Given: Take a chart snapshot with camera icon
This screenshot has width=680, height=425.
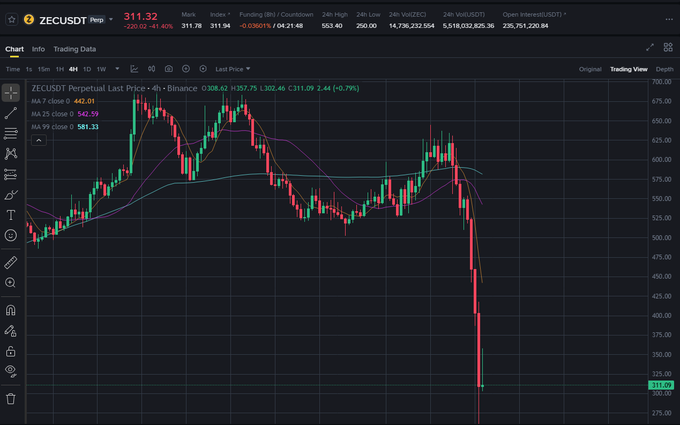Looking at the screenshot, I should (169, 69).
